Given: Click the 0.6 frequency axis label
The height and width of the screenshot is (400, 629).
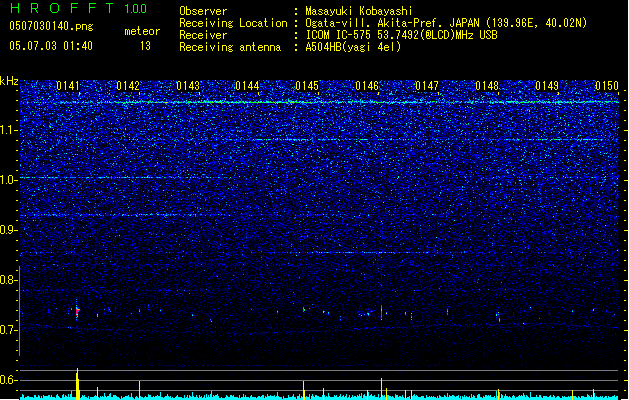Looking at the screenshot, I should click(x=7, y=380).
